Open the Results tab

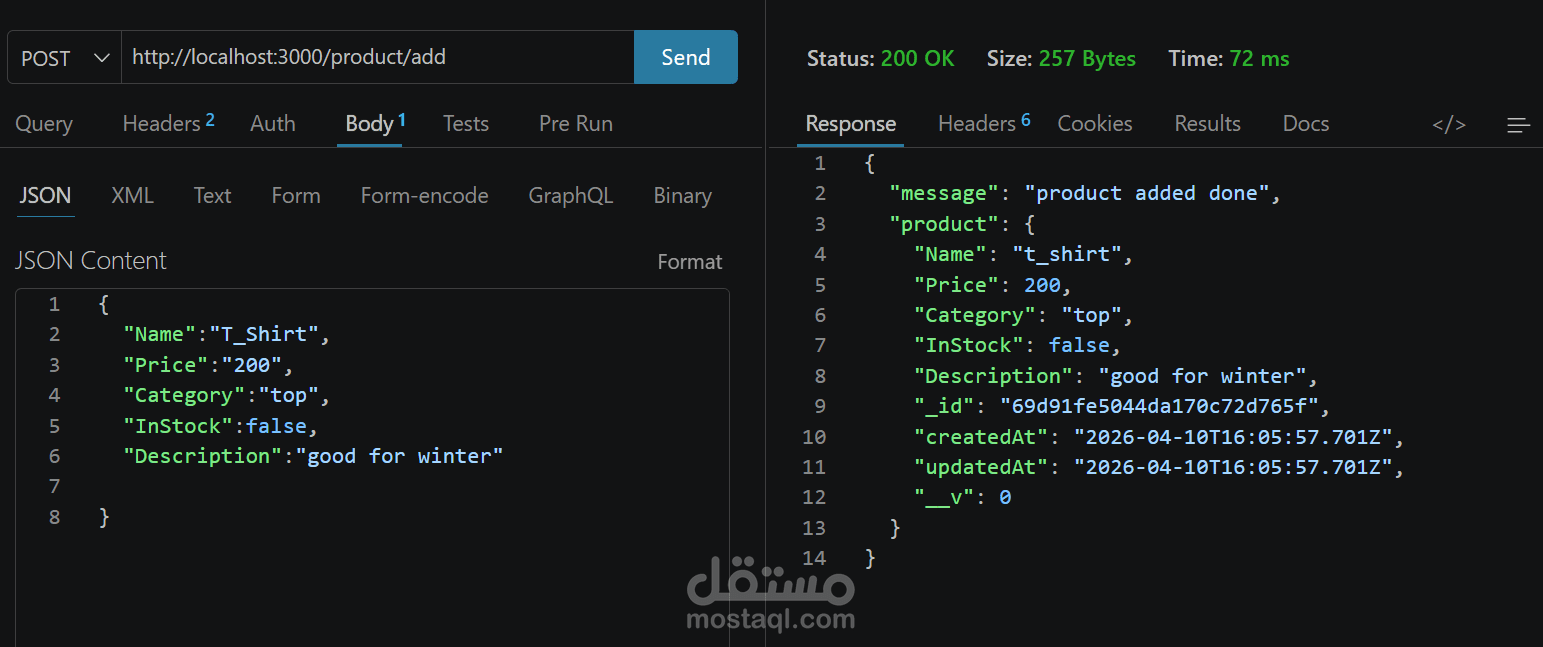(x=1207, y=124)
